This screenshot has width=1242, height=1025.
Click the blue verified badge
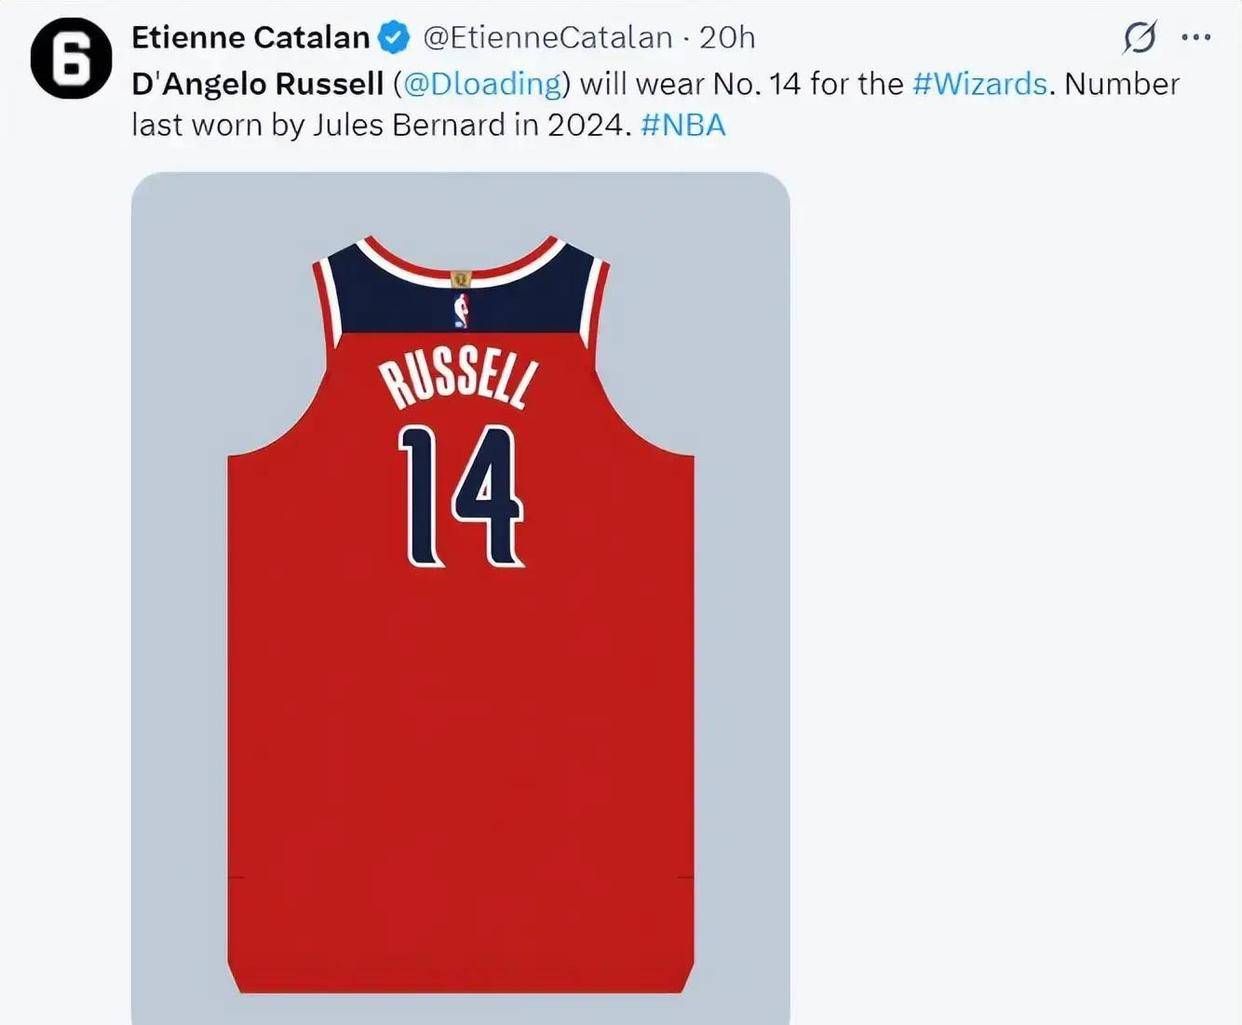[x=394, y=38]
